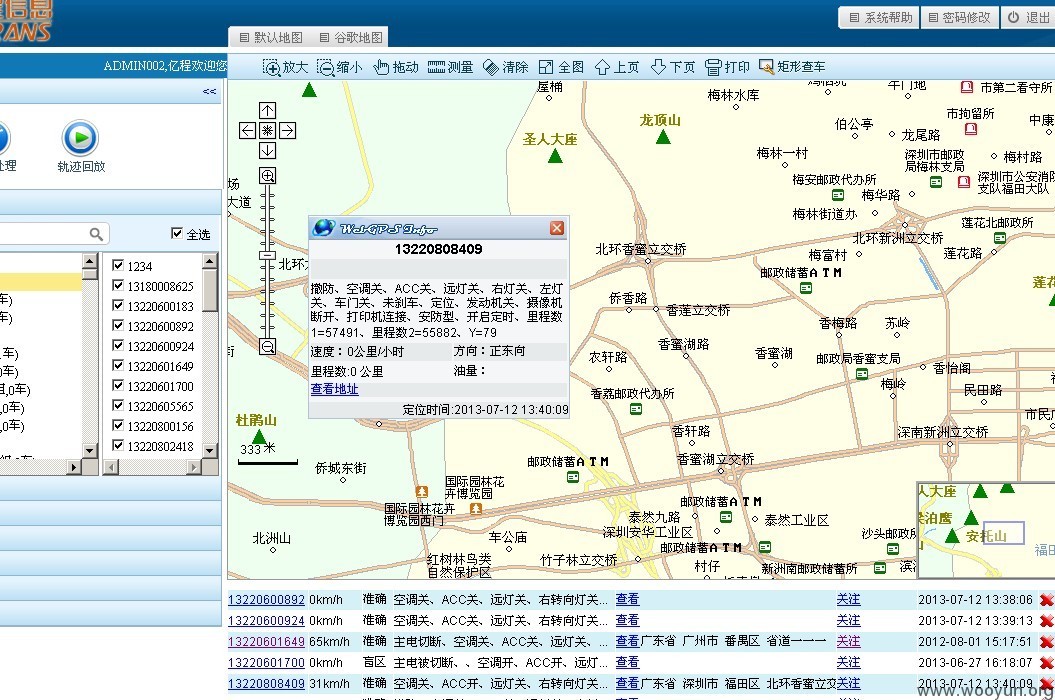1055x700 pixels.
Task: Open the 查看地址 link in popup
Action: (334, 388)
